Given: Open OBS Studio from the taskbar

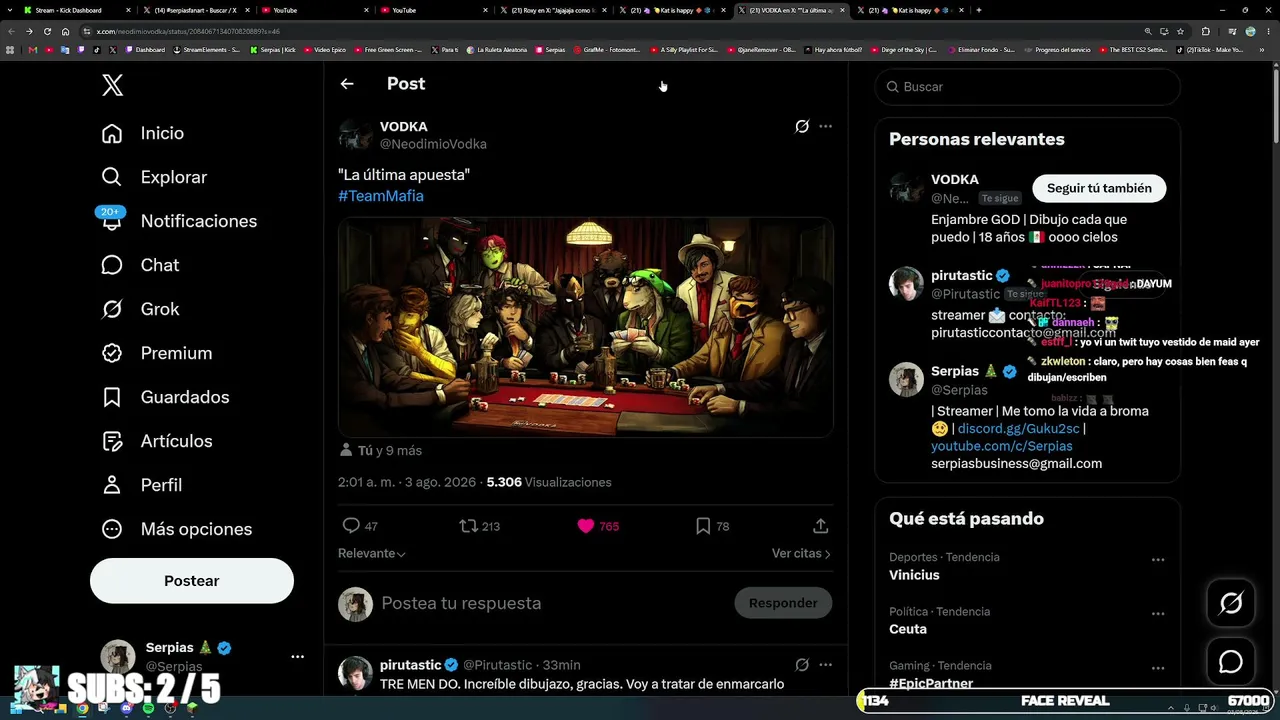Looking at the screenshot, I should (171, 709).
